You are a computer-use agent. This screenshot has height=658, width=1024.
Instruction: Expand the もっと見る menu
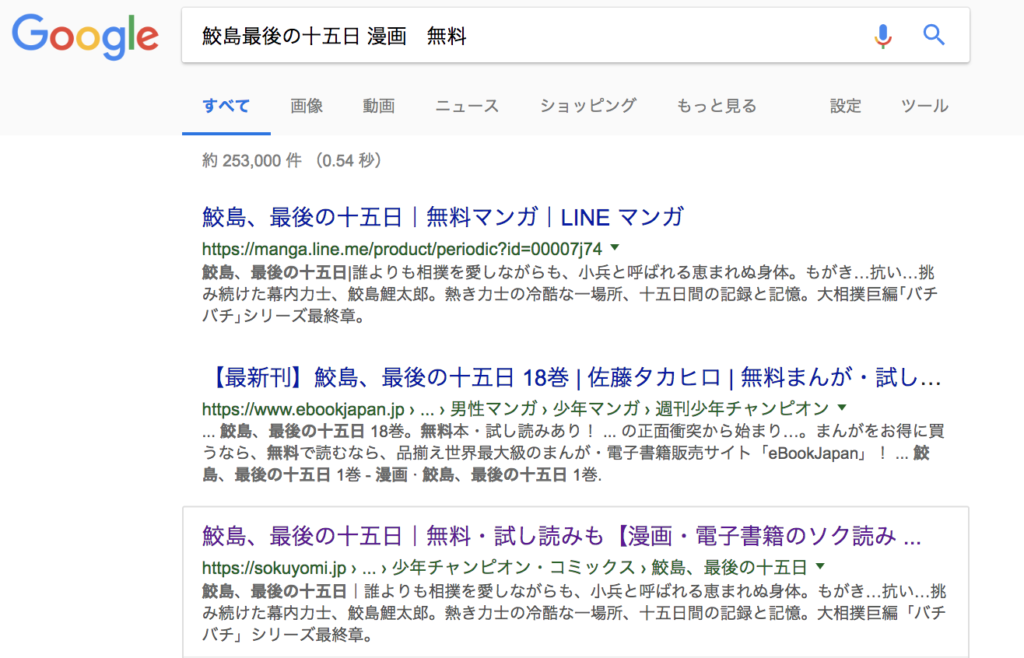pyautogui.click(x=716, y=106)
